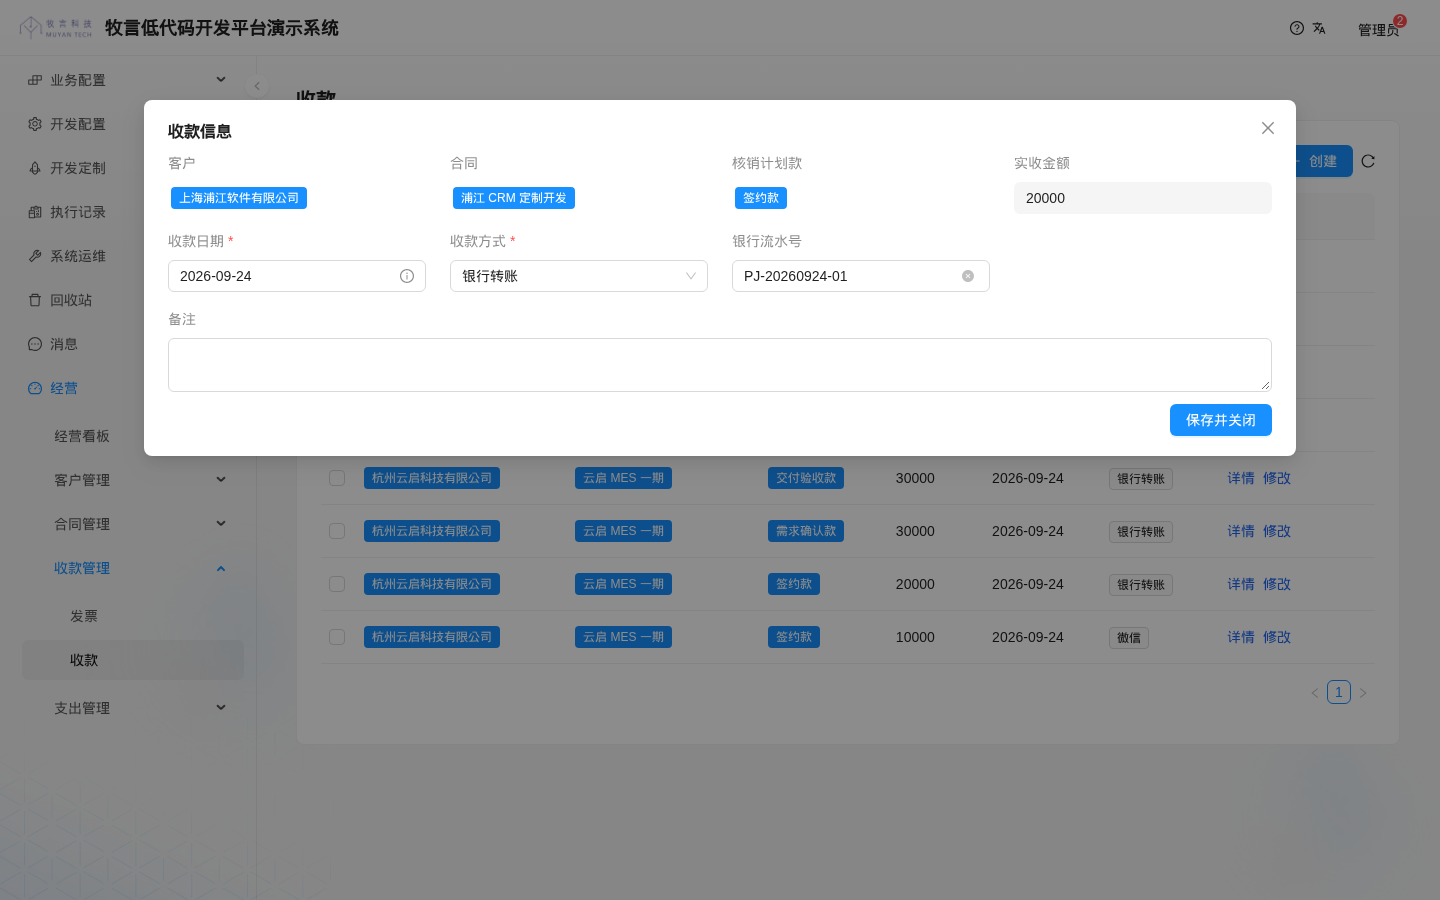Go to the previous page arrow
The image size is (1440, 900).
click(1315, 692)
